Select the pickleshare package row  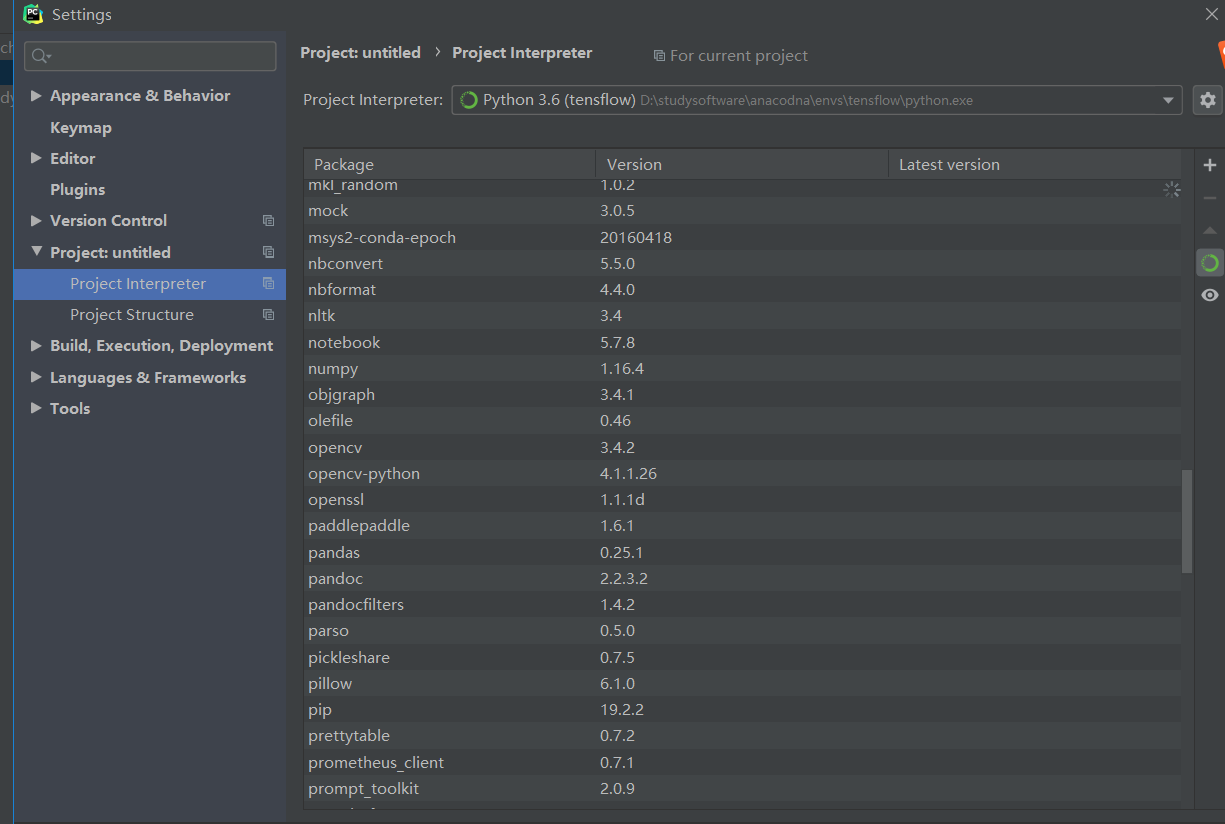point(743,658)
